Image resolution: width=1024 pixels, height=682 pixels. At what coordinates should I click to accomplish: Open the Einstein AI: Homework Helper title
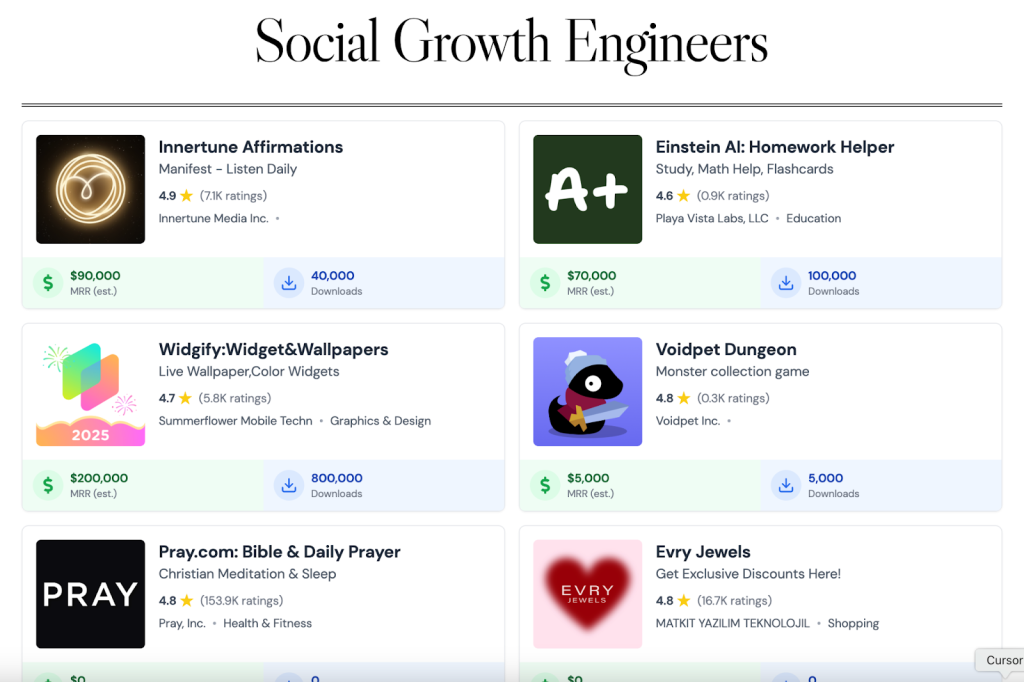click(x=774, y=147)
